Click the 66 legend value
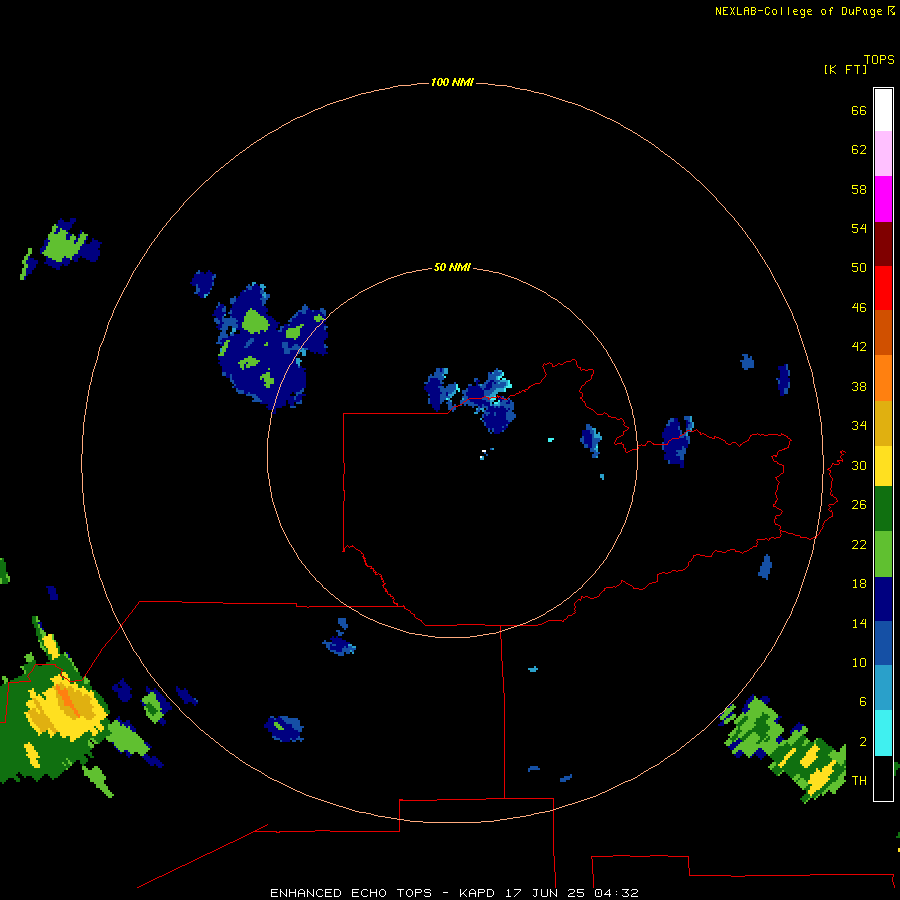The image size is (900, 900). [x=859, y=111]
